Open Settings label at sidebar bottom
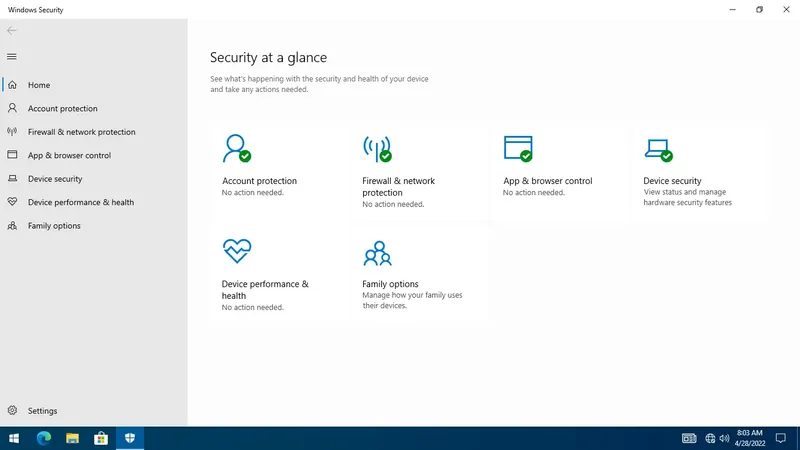This screenshot has width=800, height=450. tap(42, 411)
